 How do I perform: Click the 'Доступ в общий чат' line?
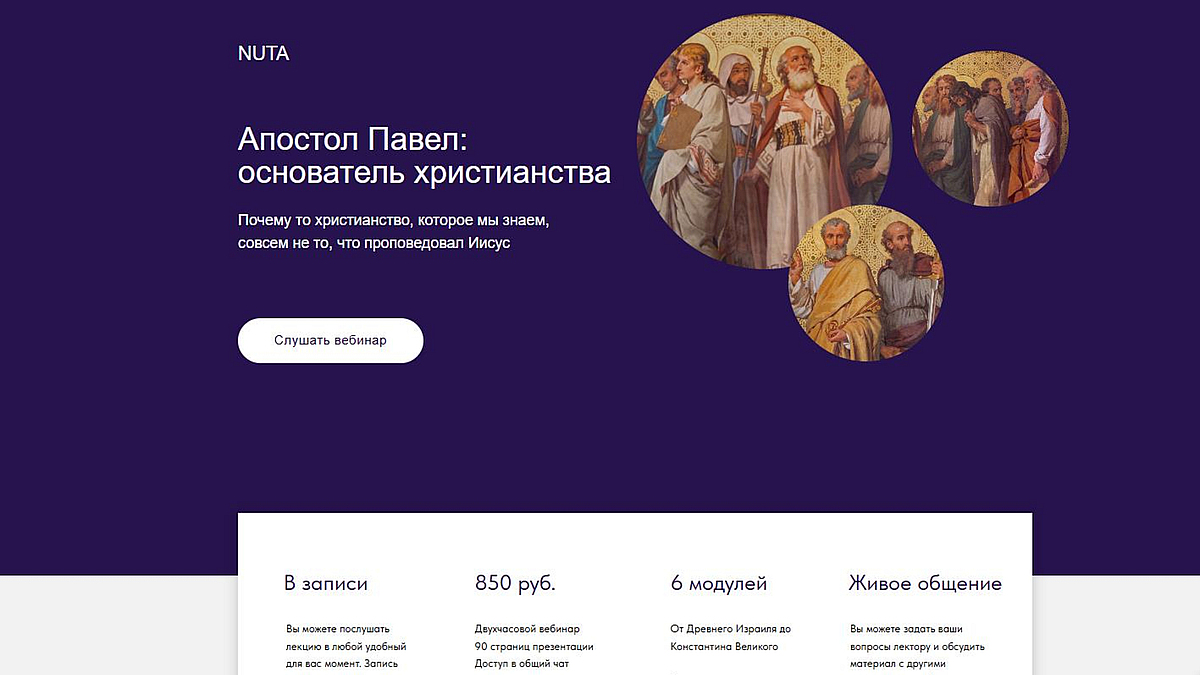click(x=522, y=663)
